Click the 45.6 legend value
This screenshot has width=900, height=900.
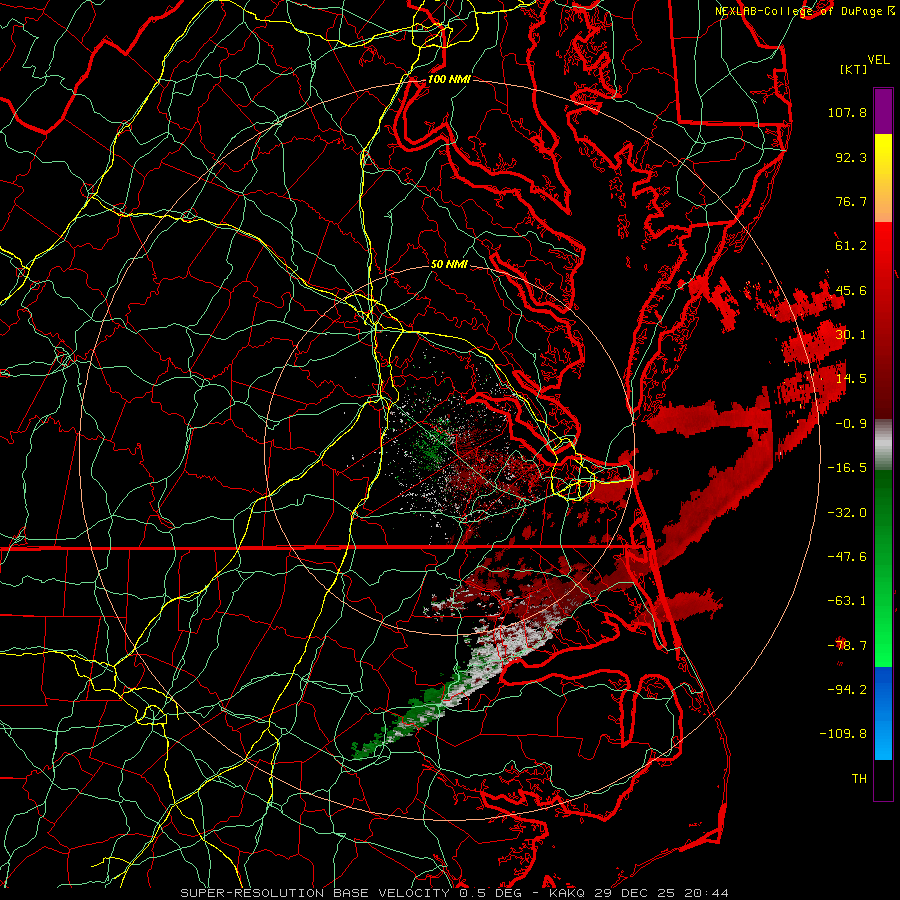(851, 290)
